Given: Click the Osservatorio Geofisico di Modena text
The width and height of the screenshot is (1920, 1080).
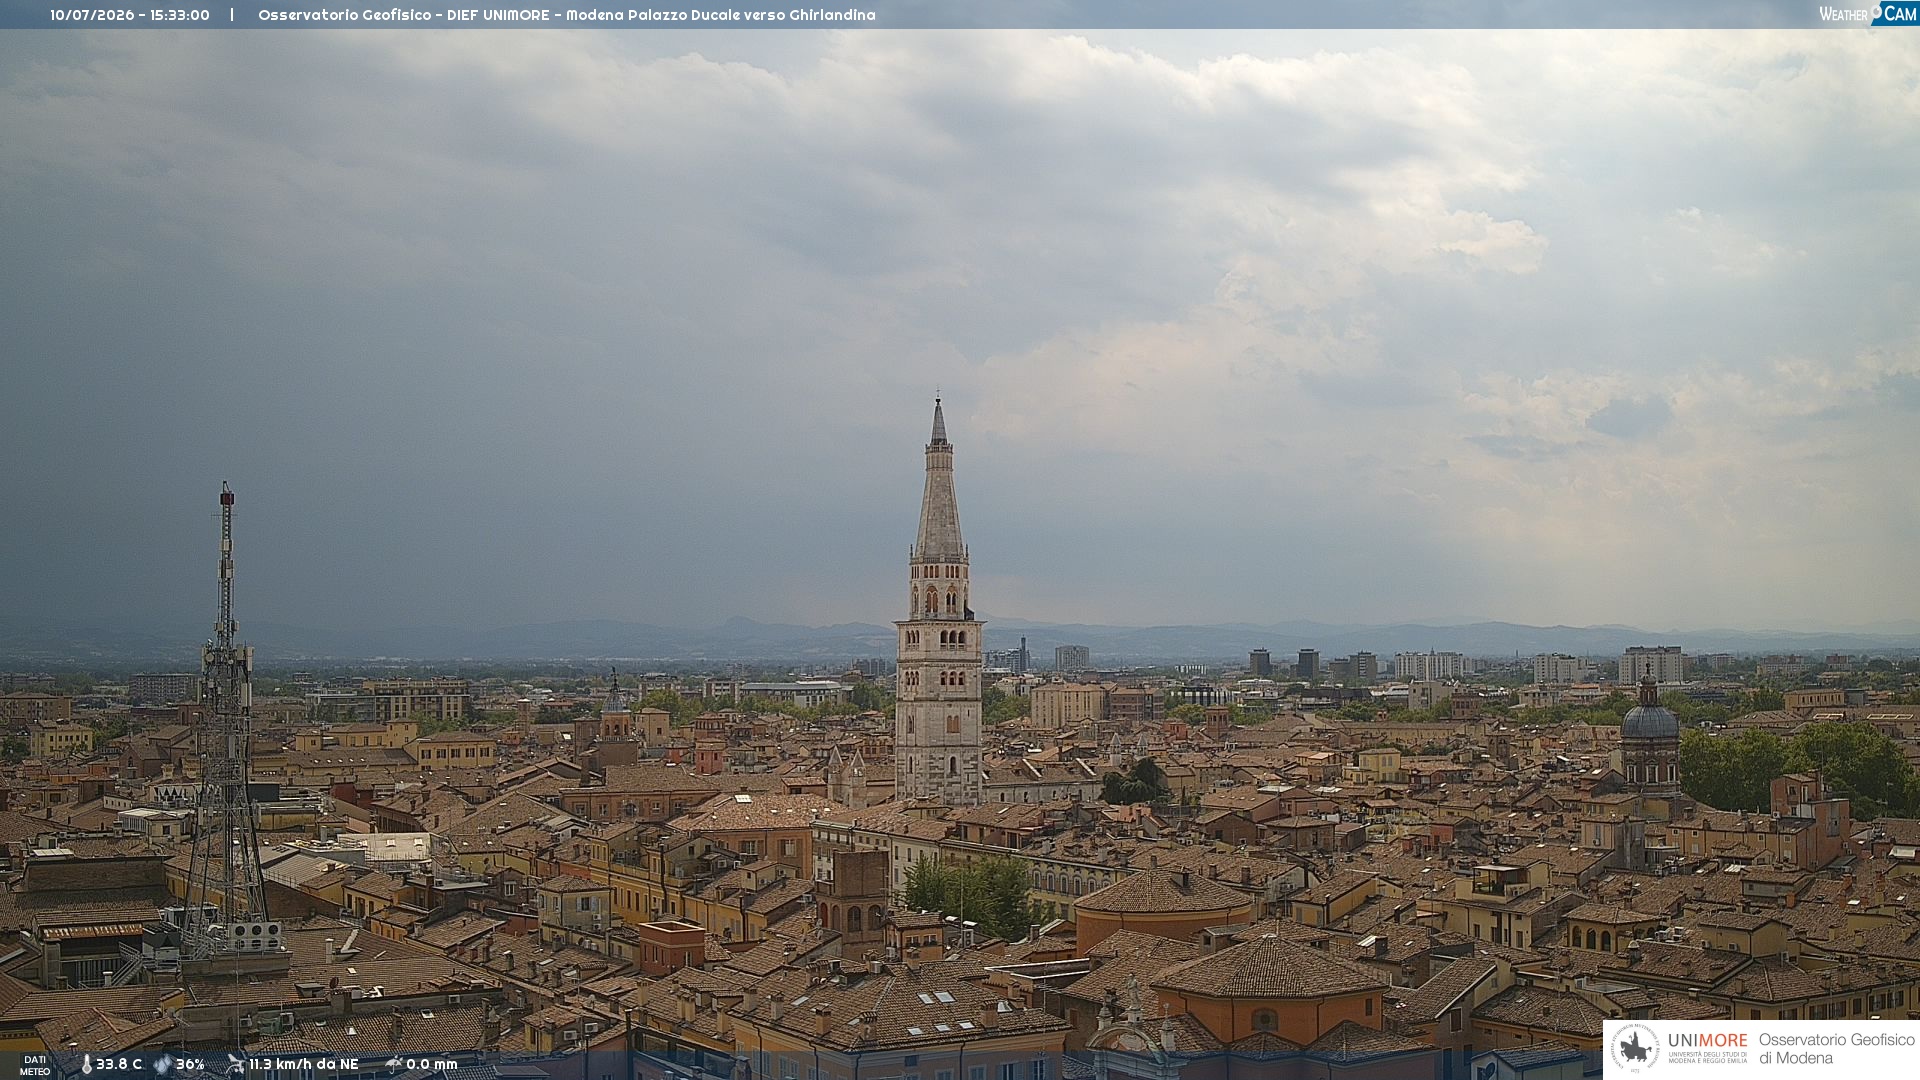Looking at the screenshot, I should click(x=1837, y=1049).
